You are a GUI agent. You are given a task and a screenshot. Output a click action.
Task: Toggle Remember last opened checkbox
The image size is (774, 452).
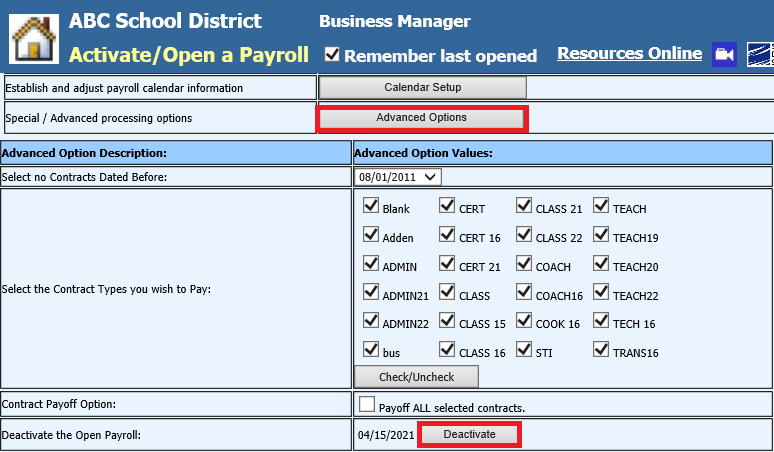(x=333, y=55)
